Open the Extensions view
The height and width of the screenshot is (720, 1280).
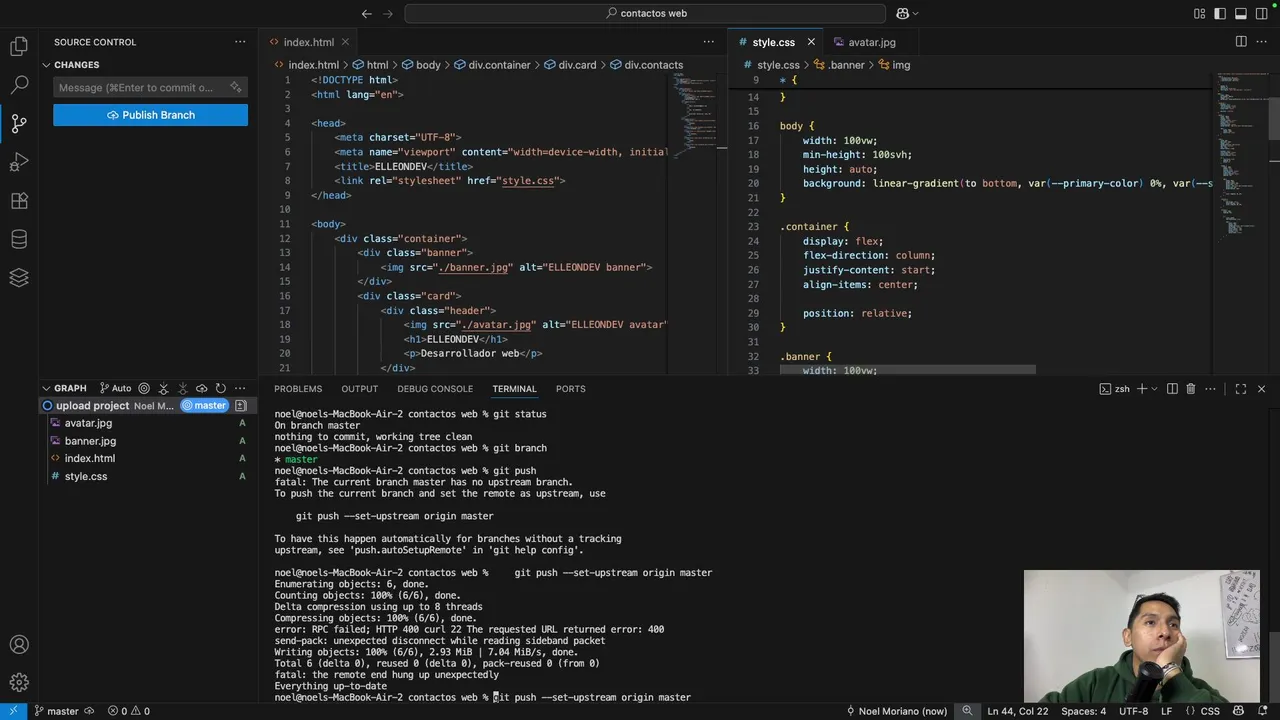(x=19, y=201)
